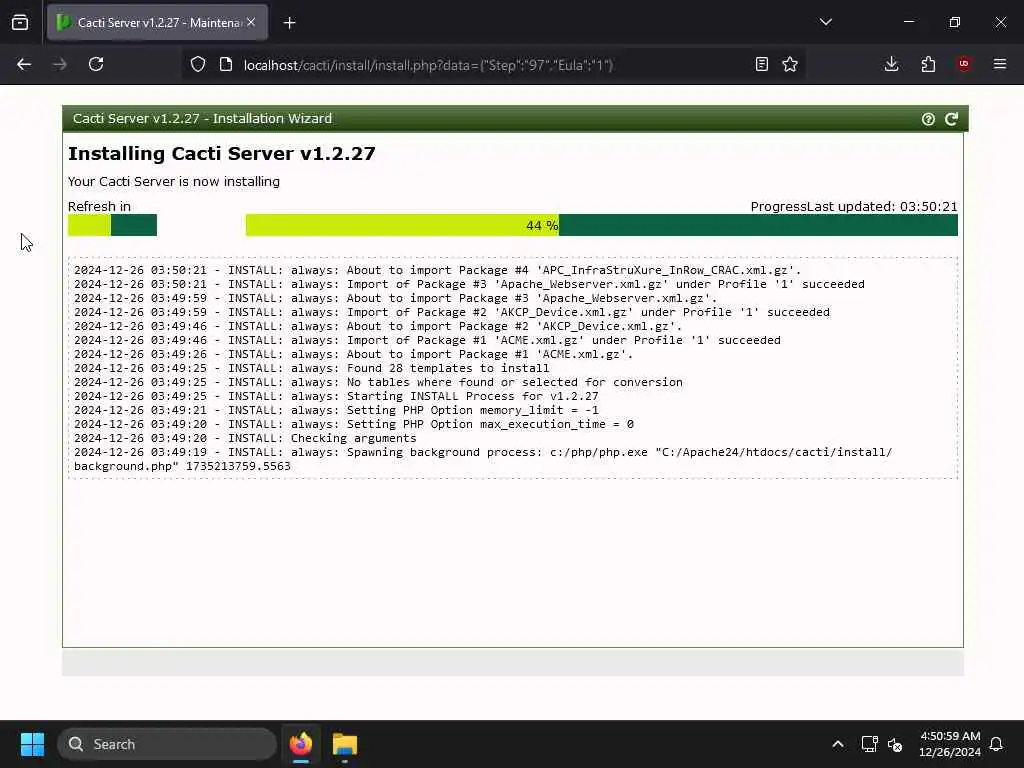Show hidden system tray icons chevron

pos(838,744)
